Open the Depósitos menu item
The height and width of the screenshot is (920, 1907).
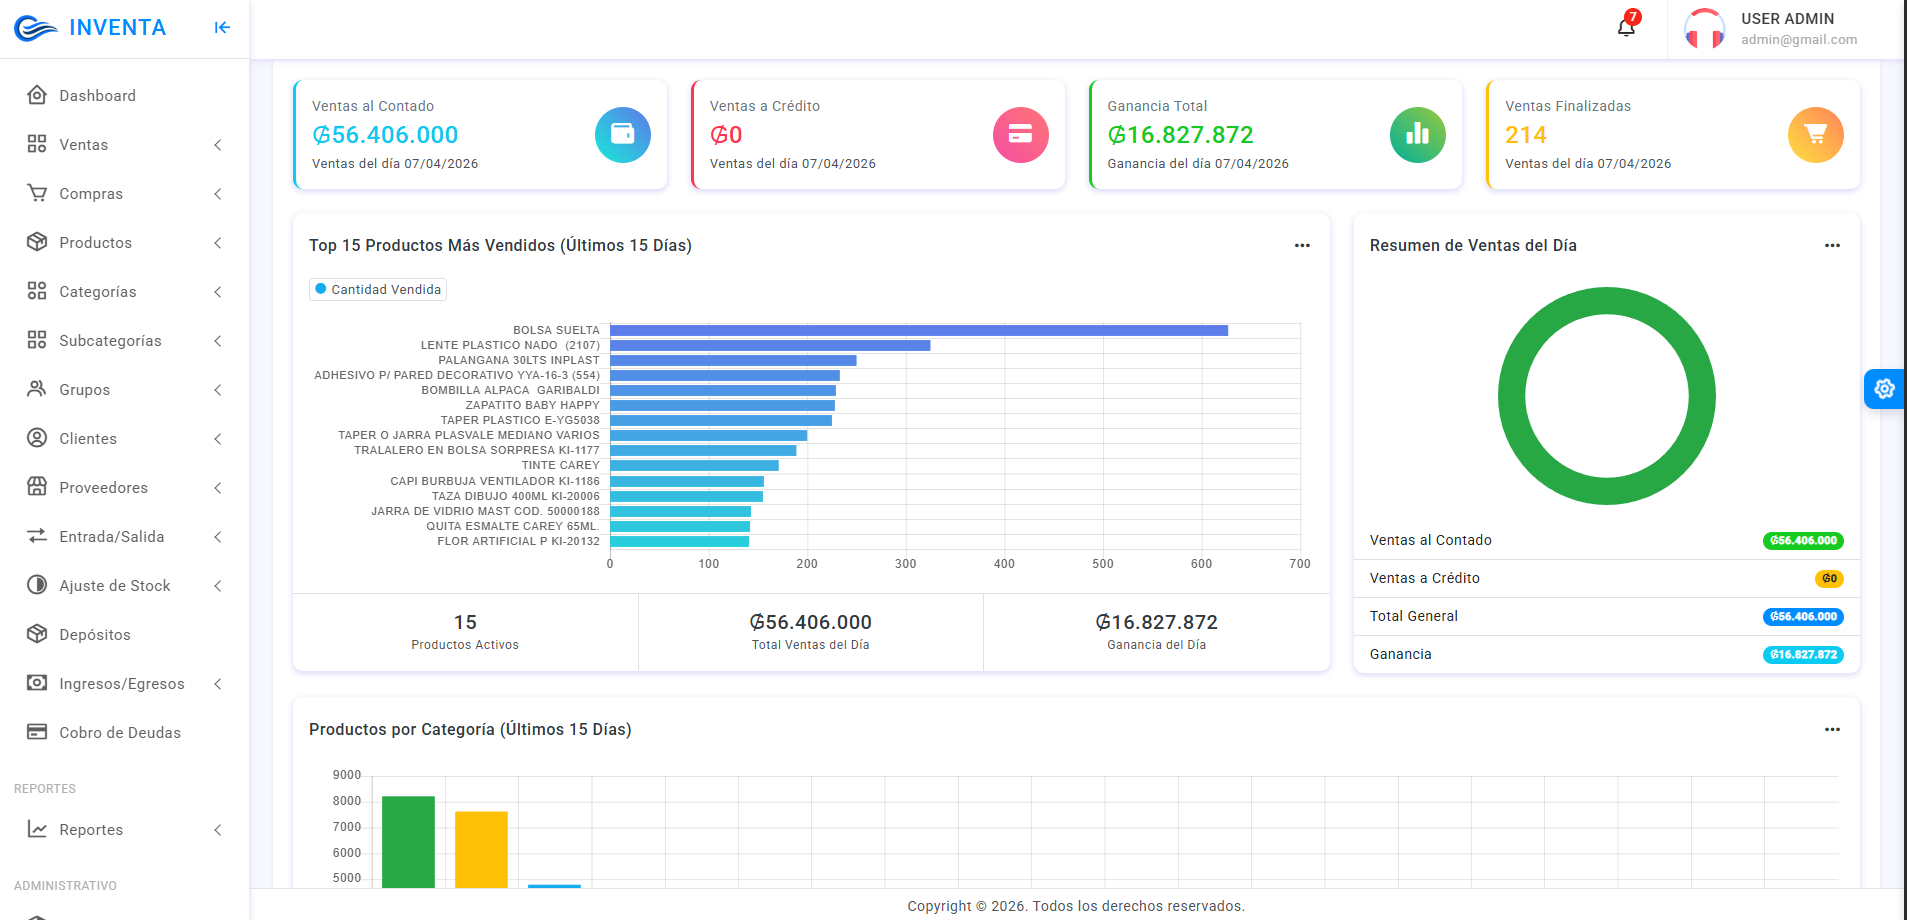click(x=124, y=635)
